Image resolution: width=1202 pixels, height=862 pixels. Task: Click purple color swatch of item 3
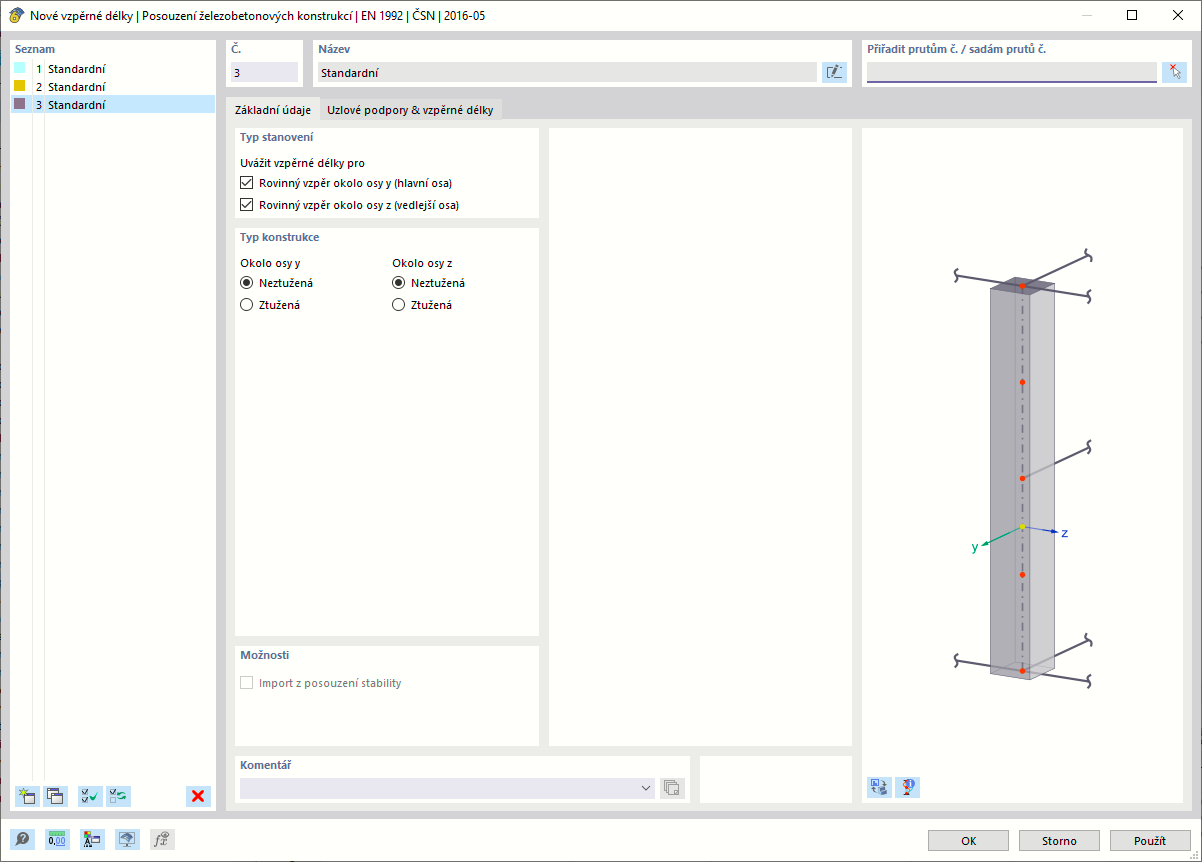tap(19, 104)
